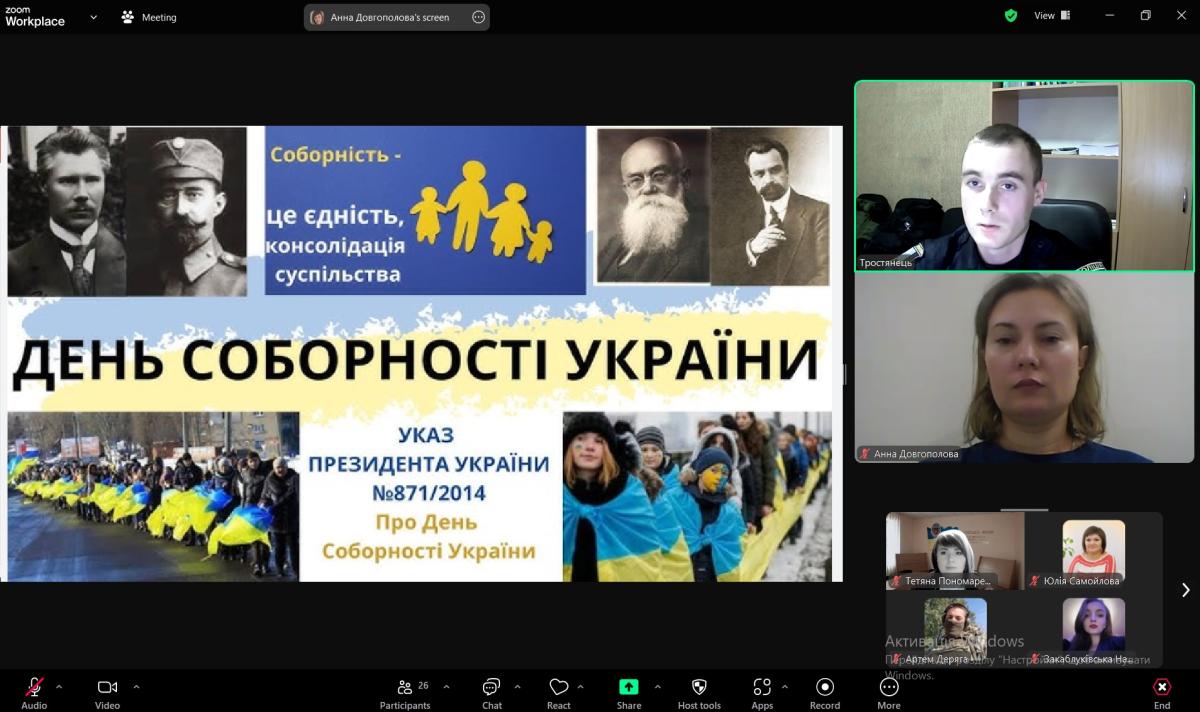The height and width of the screenshot is (712, 1200).
Task: Open Zoom Workplace dropdown arrow
Action: tap(94, 17)
